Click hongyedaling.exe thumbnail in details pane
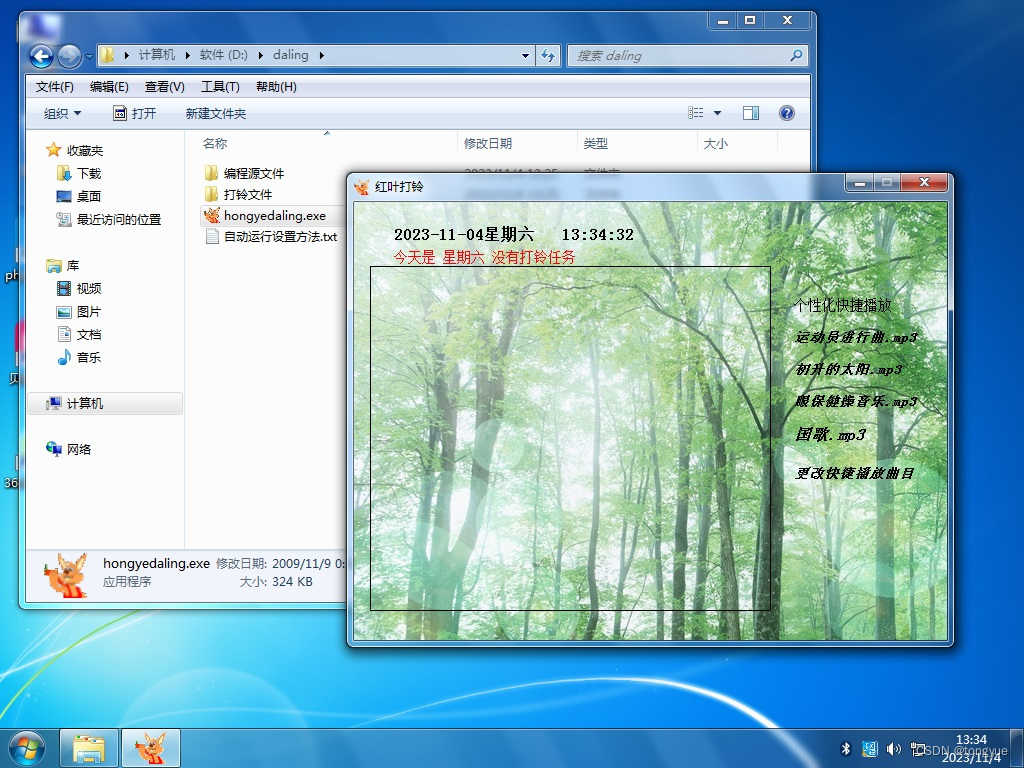The height and width of the screenshot is (768, 1024). coord(67,575)
